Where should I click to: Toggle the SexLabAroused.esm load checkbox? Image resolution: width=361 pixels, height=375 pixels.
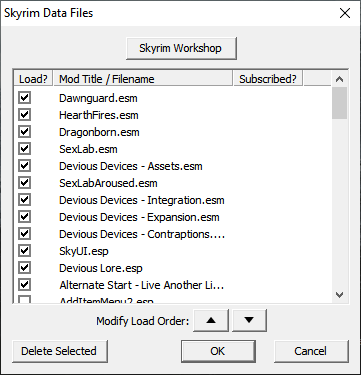click(x=24, y=183)
